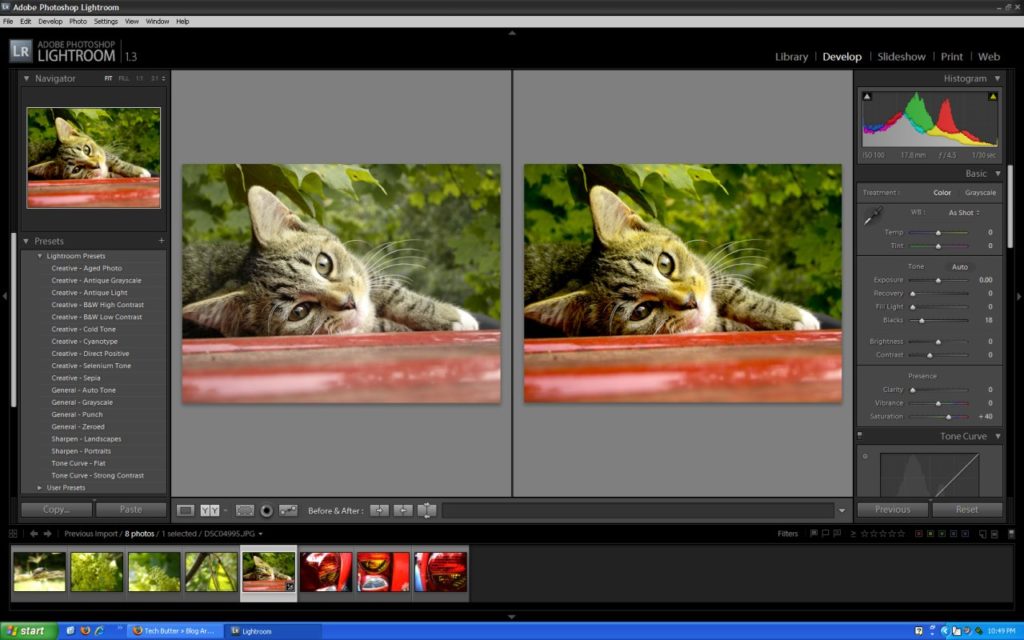Switch to Loupe view in toolbar
Image resolution: width=1024 pixels, height=640 pixels.
coord(185,510)
